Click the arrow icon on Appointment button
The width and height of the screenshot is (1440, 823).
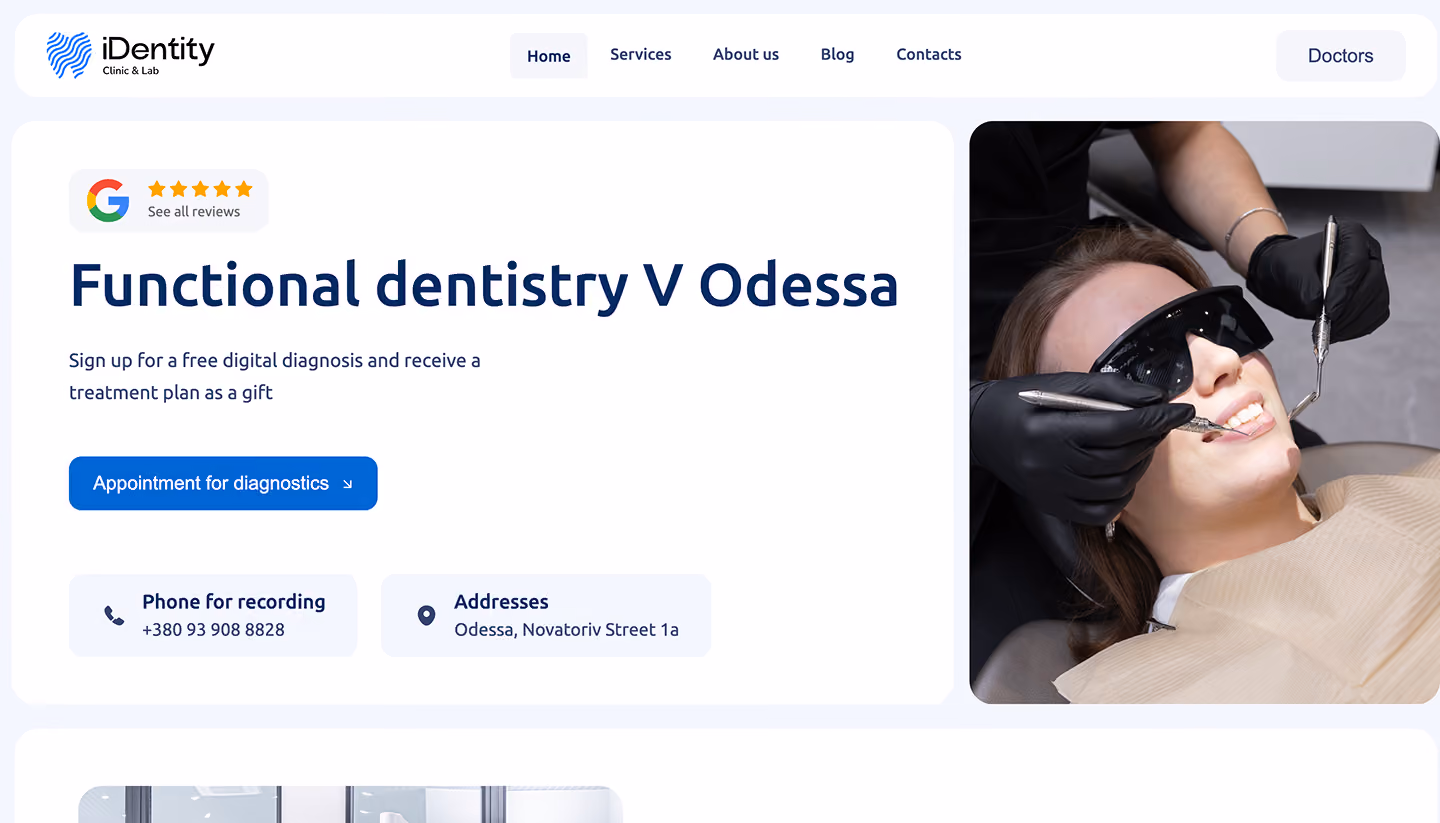(348, 484)
